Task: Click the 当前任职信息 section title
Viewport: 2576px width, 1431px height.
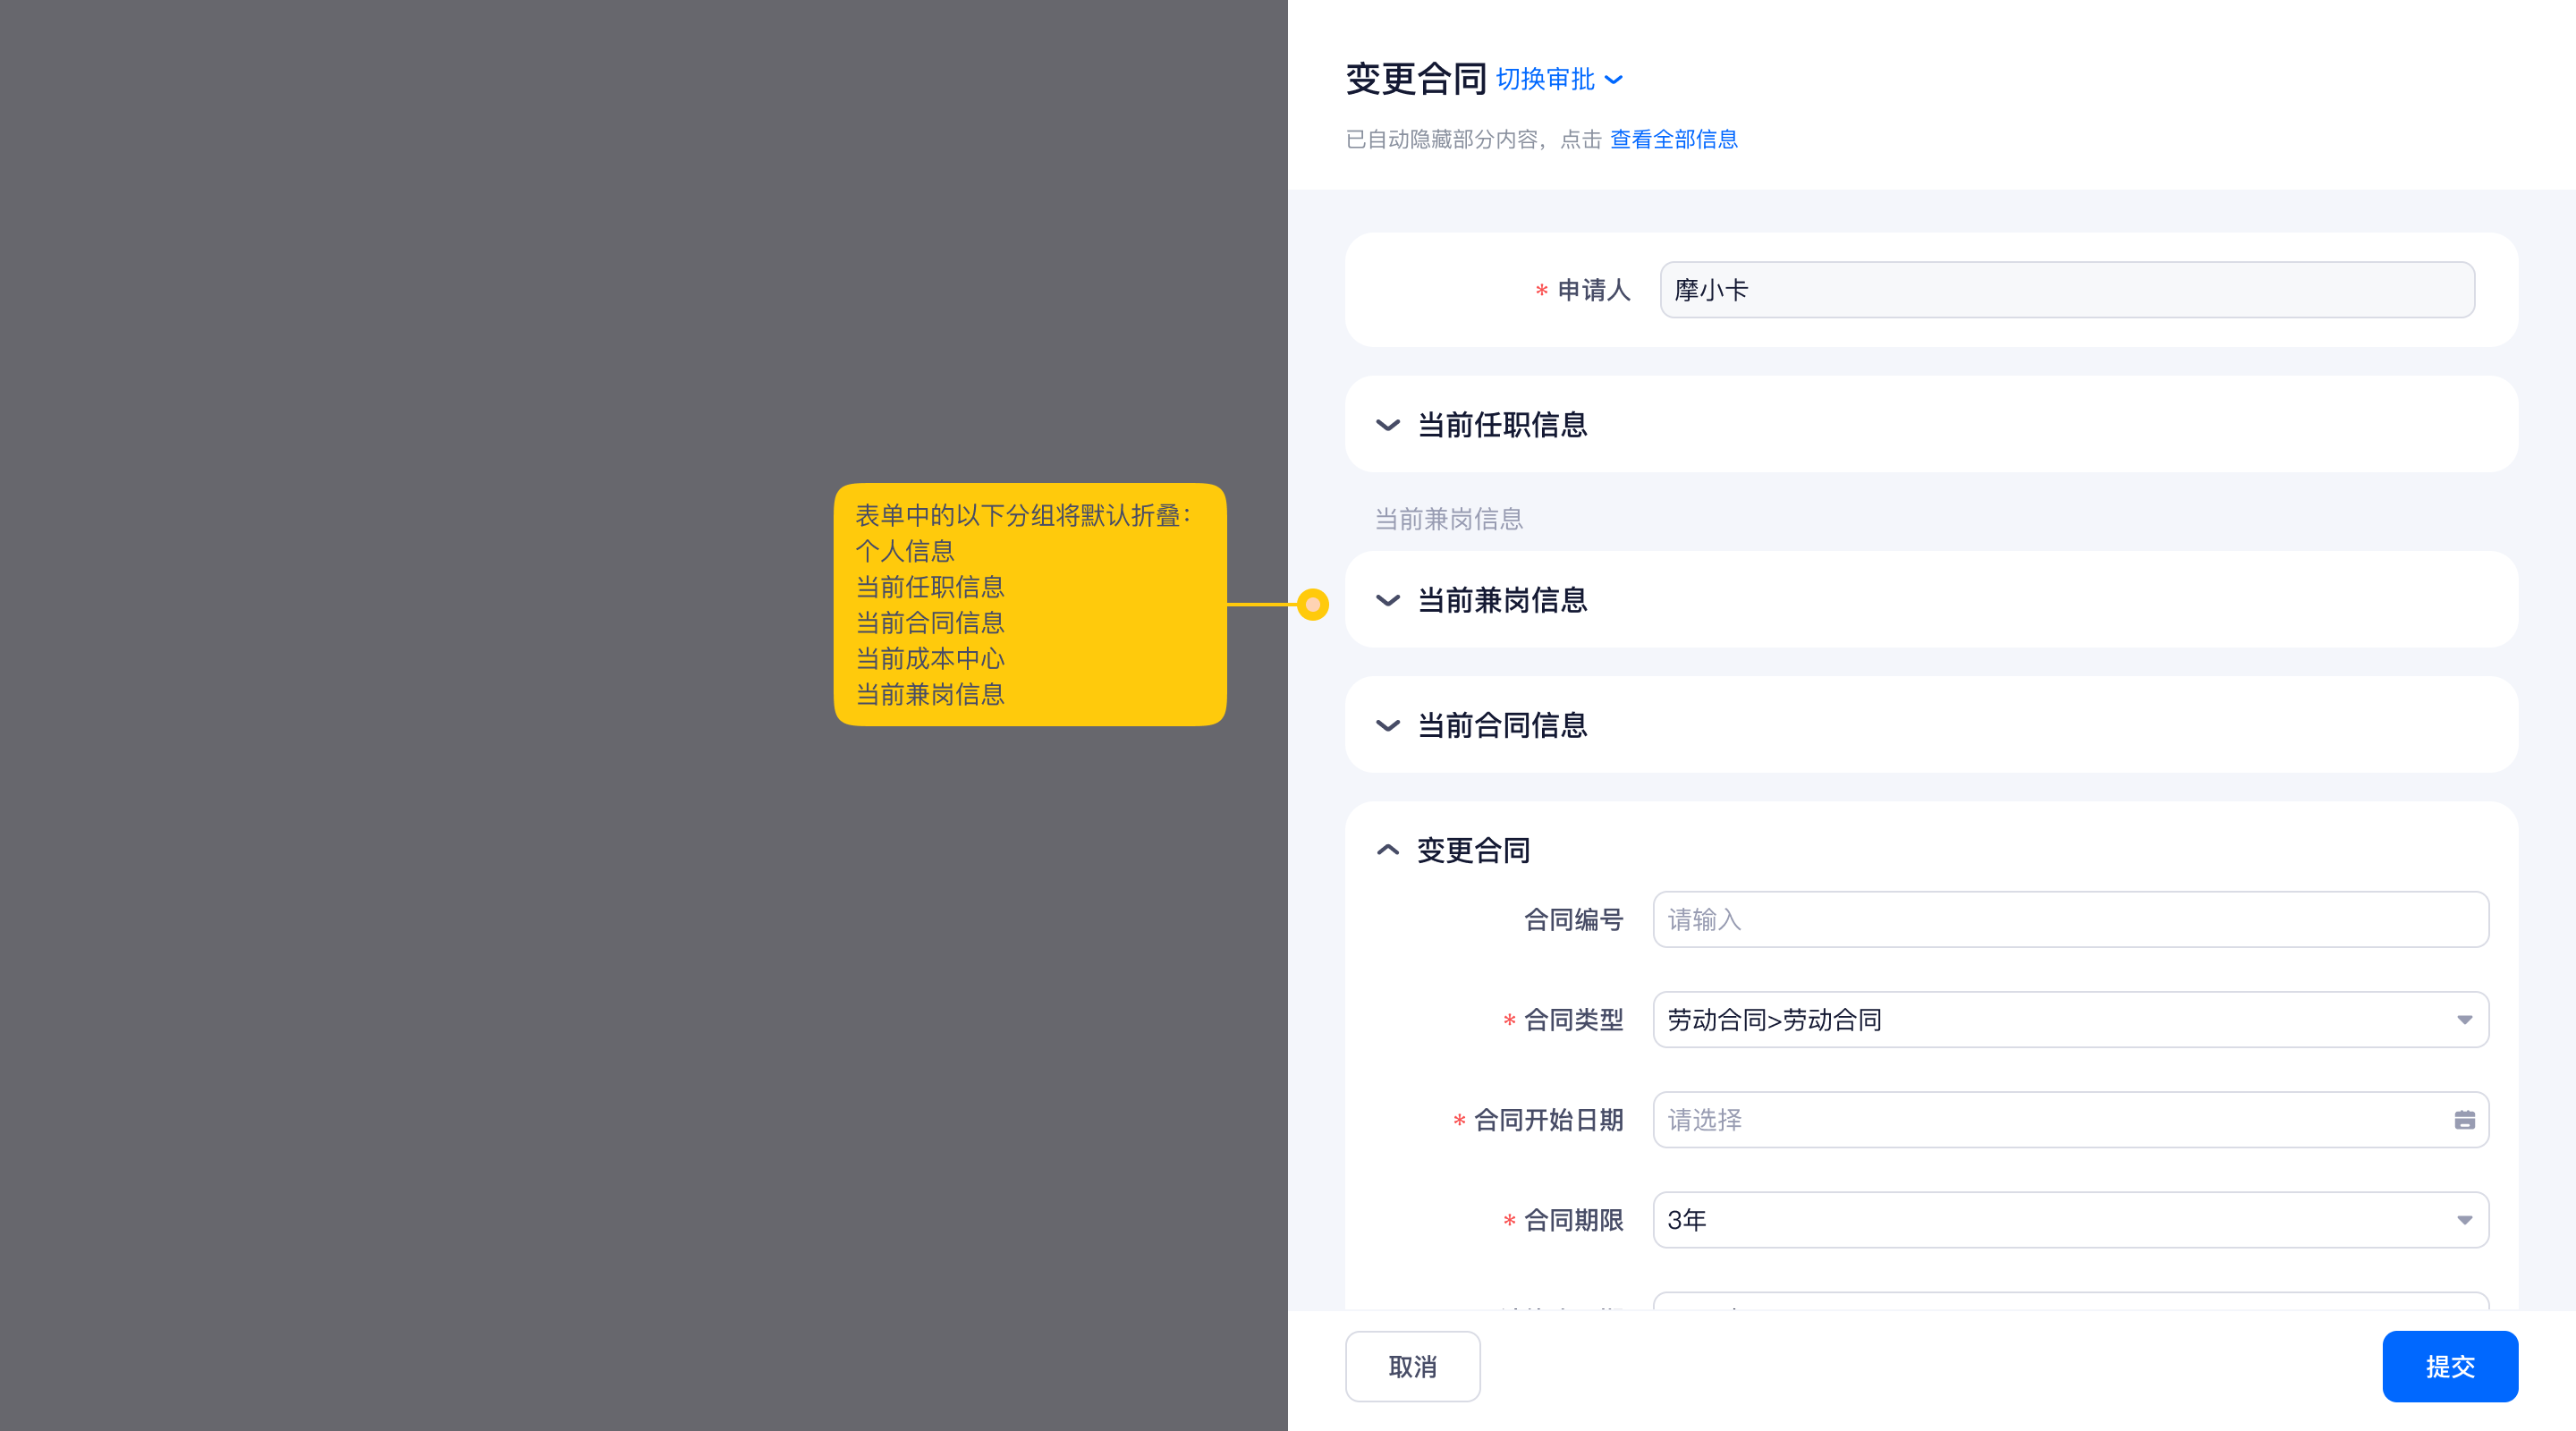Action: tap(1502, 425)
